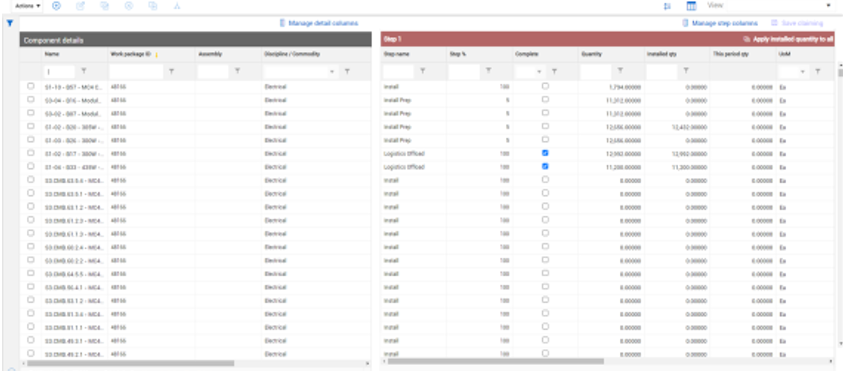Sort by the Name column header
843x371 pixels.
point(52,54)
